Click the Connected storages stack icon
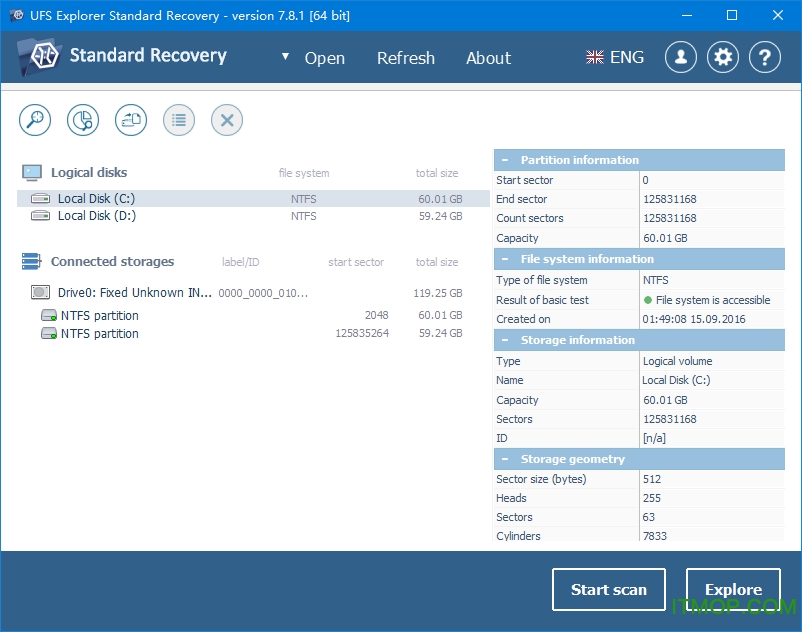This screenshot has width=802, height=632. tap(31, 261)
